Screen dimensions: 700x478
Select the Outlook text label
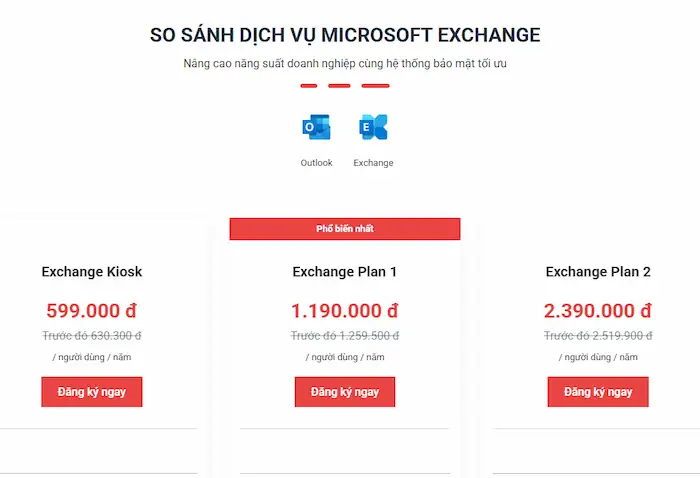tap(316, 163)
